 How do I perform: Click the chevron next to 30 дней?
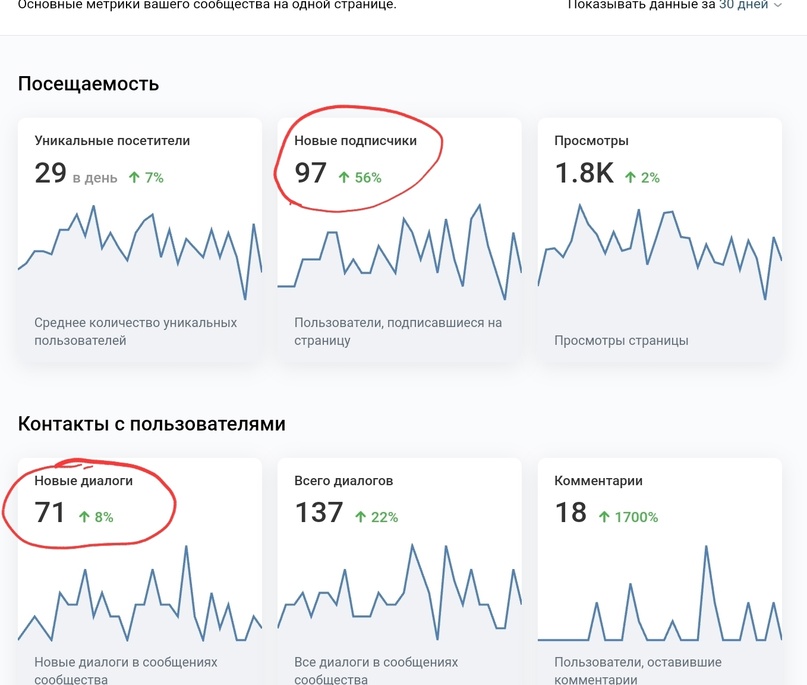[778, 6]
